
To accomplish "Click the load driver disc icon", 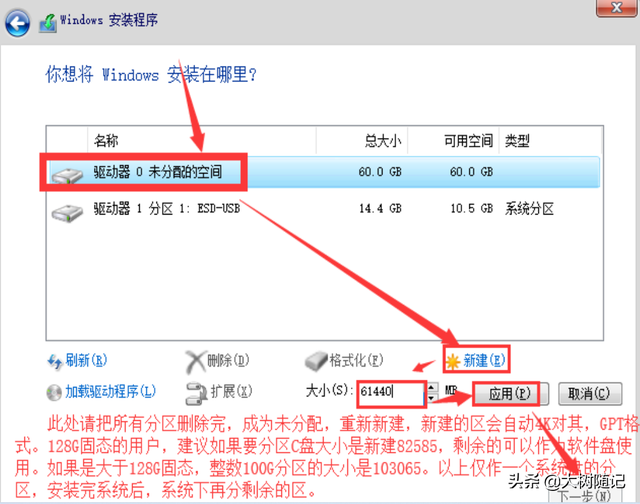I will coord(54,393).
